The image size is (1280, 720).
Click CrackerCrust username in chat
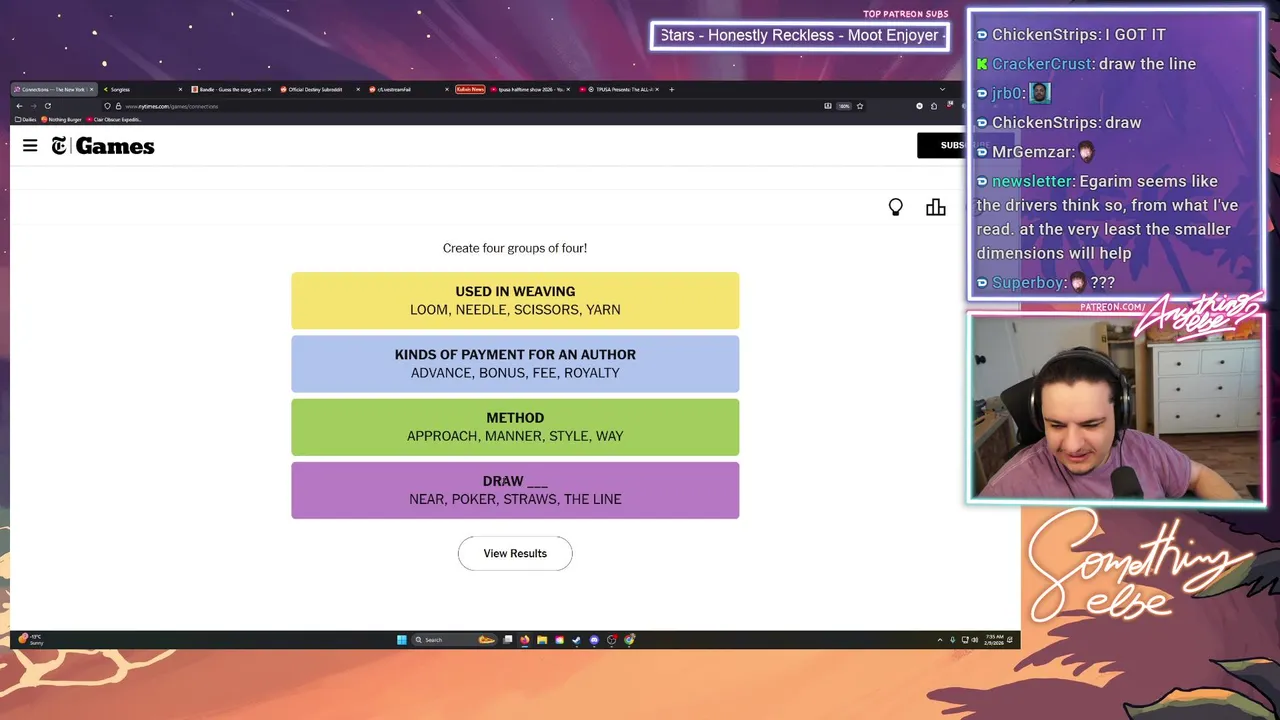point(1043,63)
